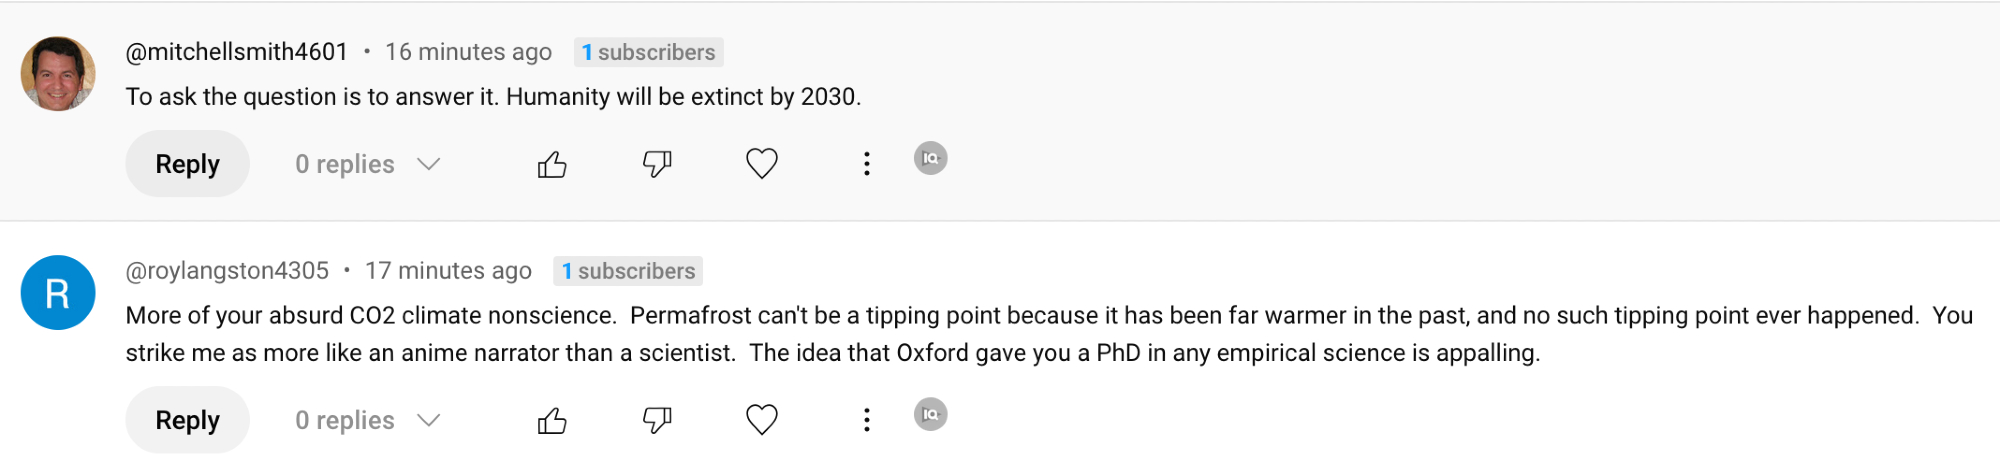Reply to mitchellsmith4601's comment

pos(187,164)
